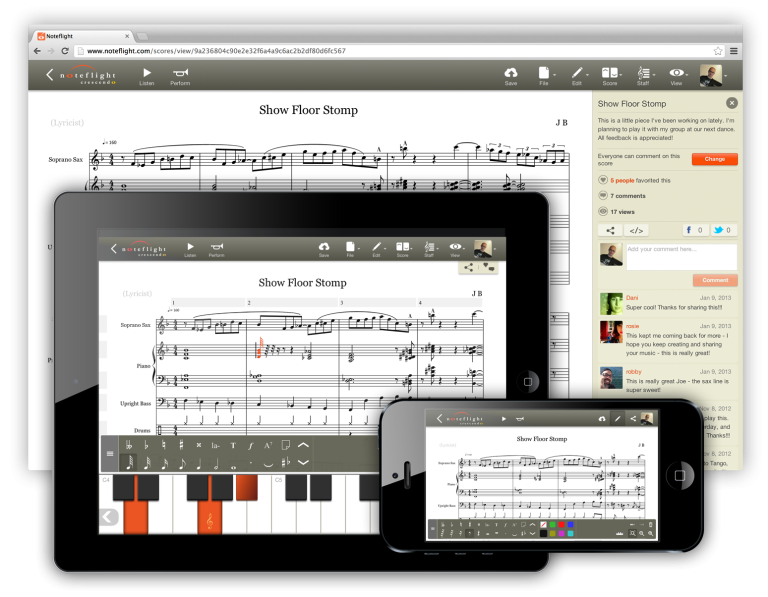Select double-flat accidental on tablet palette
The image size is (768, 597).
[129, 445]
